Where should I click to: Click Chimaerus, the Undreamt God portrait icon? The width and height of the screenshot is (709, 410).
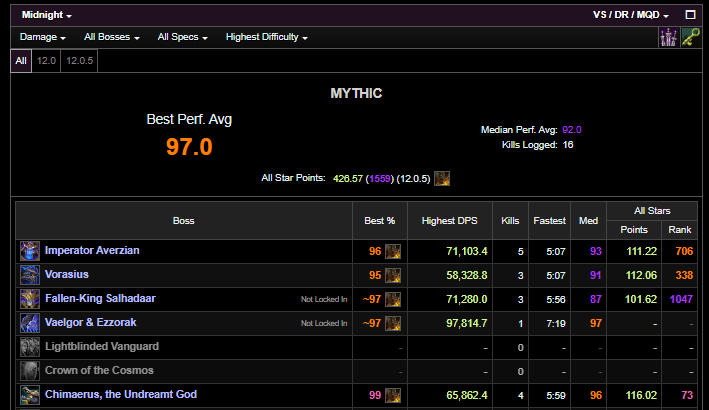30,395
